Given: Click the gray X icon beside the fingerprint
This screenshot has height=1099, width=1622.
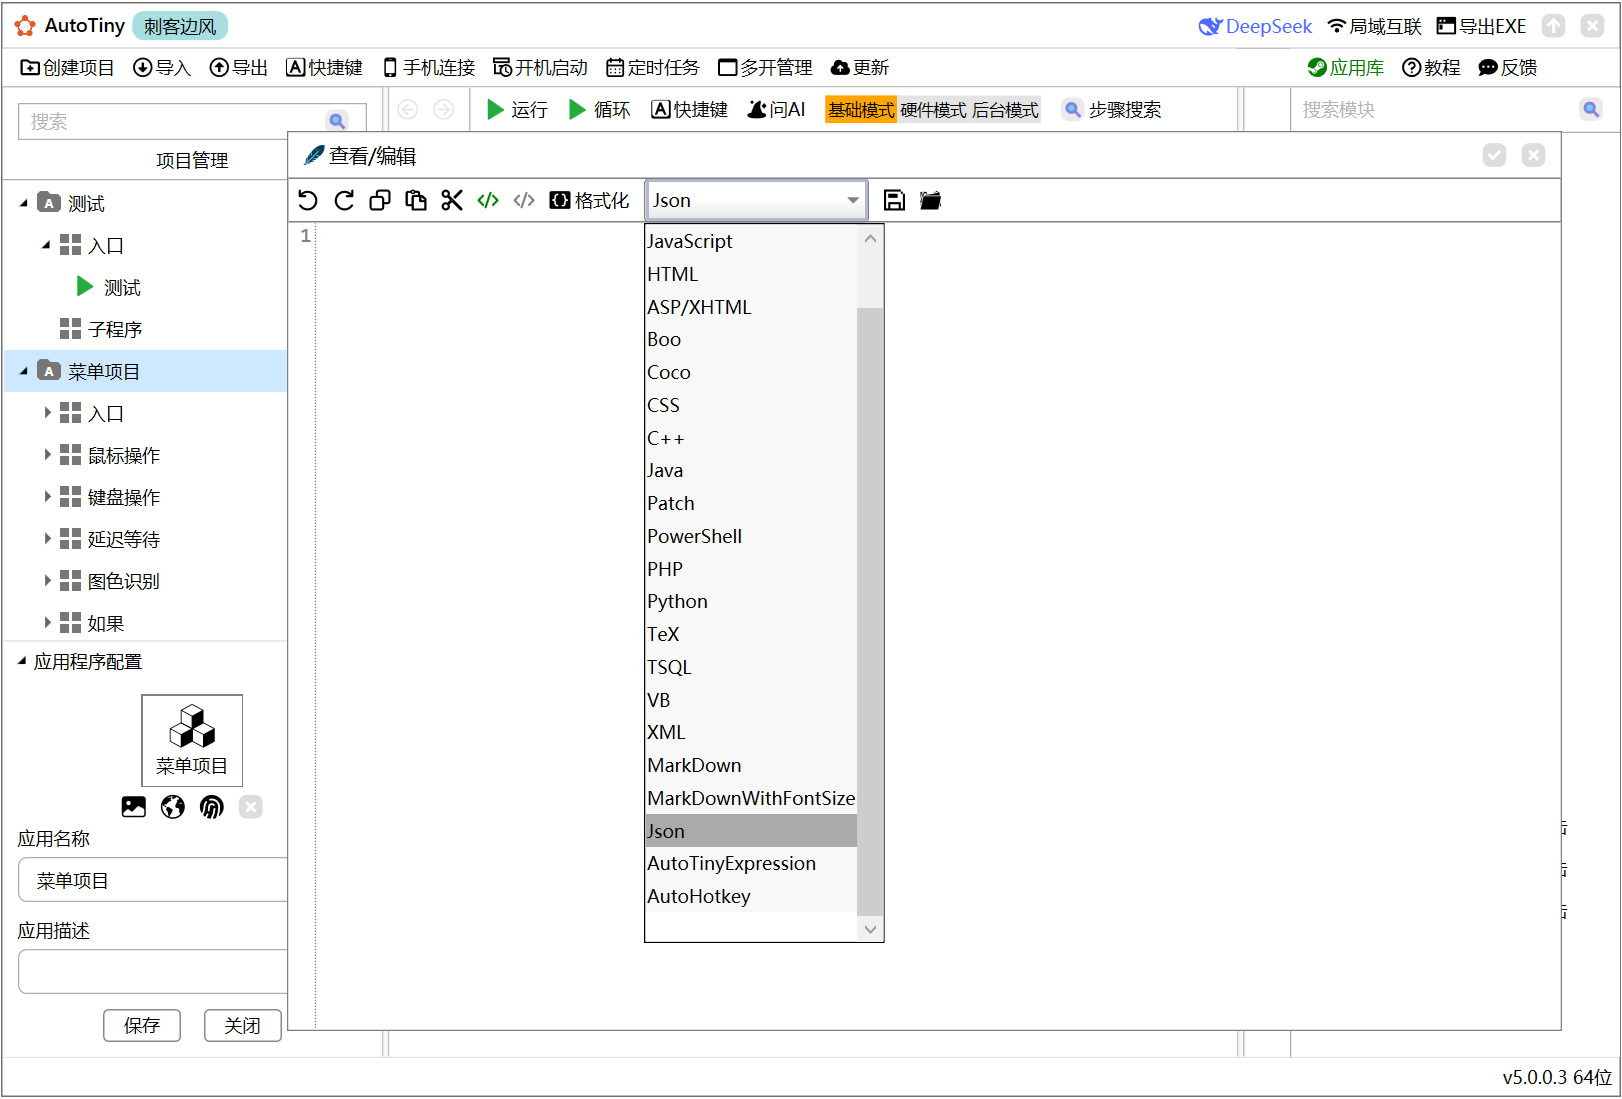Looking at the screenshot, I should 251,807.
